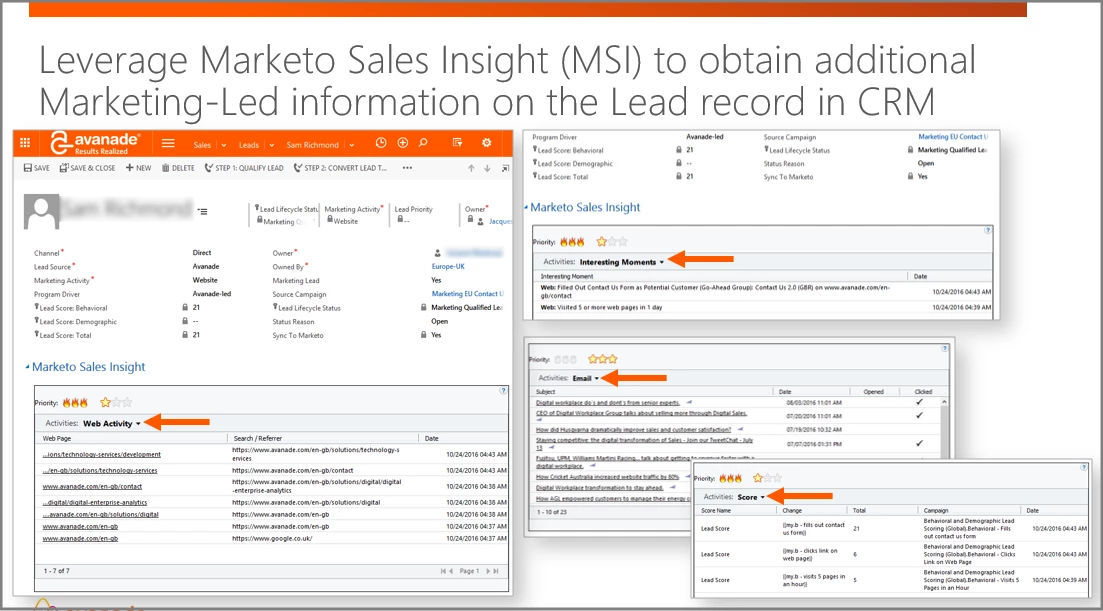This screenshot has height=611, width=1103.
Task: Go to previous record with up arrow
Action: click(x=471, y=168)
